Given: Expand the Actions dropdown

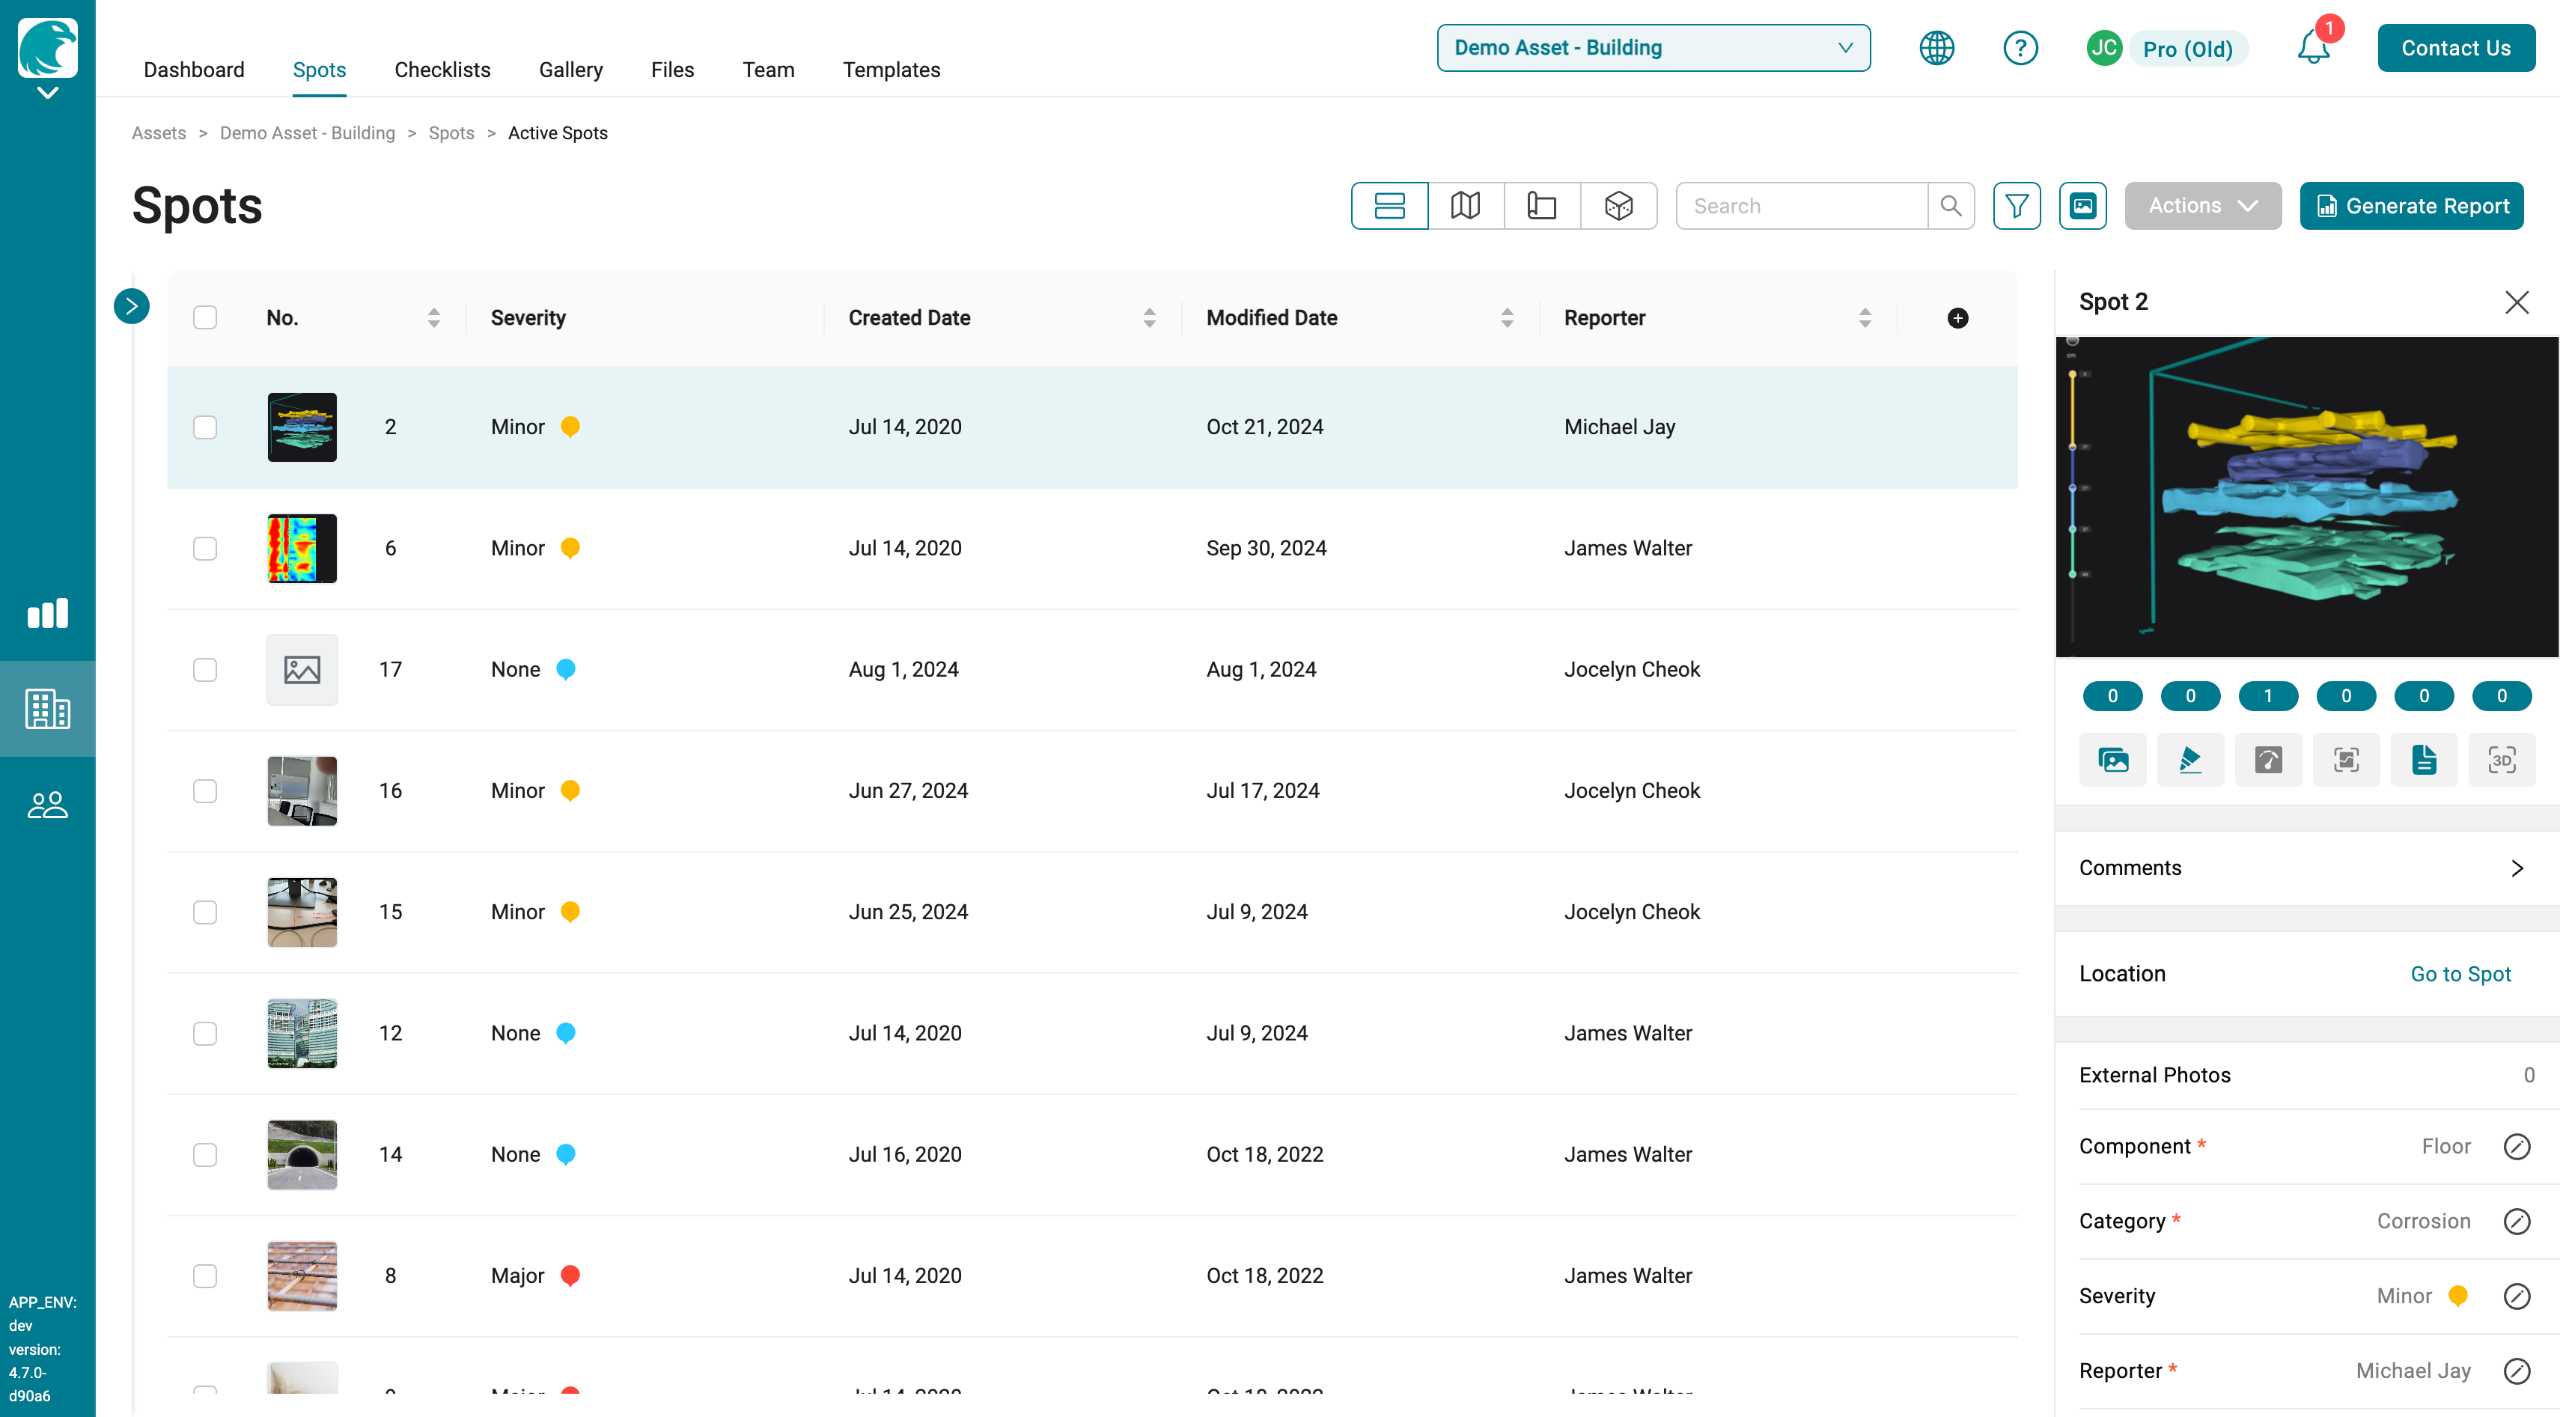Looking at the screenshot, I should [x=2202, y=206].
